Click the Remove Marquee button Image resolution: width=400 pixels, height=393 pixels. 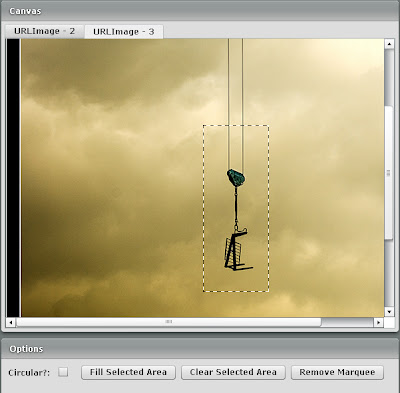(x=337, y=372)
